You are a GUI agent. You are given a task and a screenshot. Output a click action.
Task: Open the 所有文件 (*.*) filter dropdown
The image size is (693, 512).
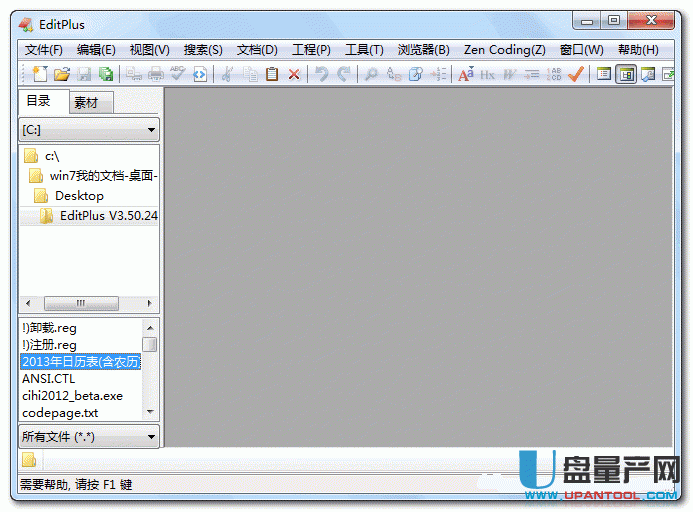coord(89,437)
